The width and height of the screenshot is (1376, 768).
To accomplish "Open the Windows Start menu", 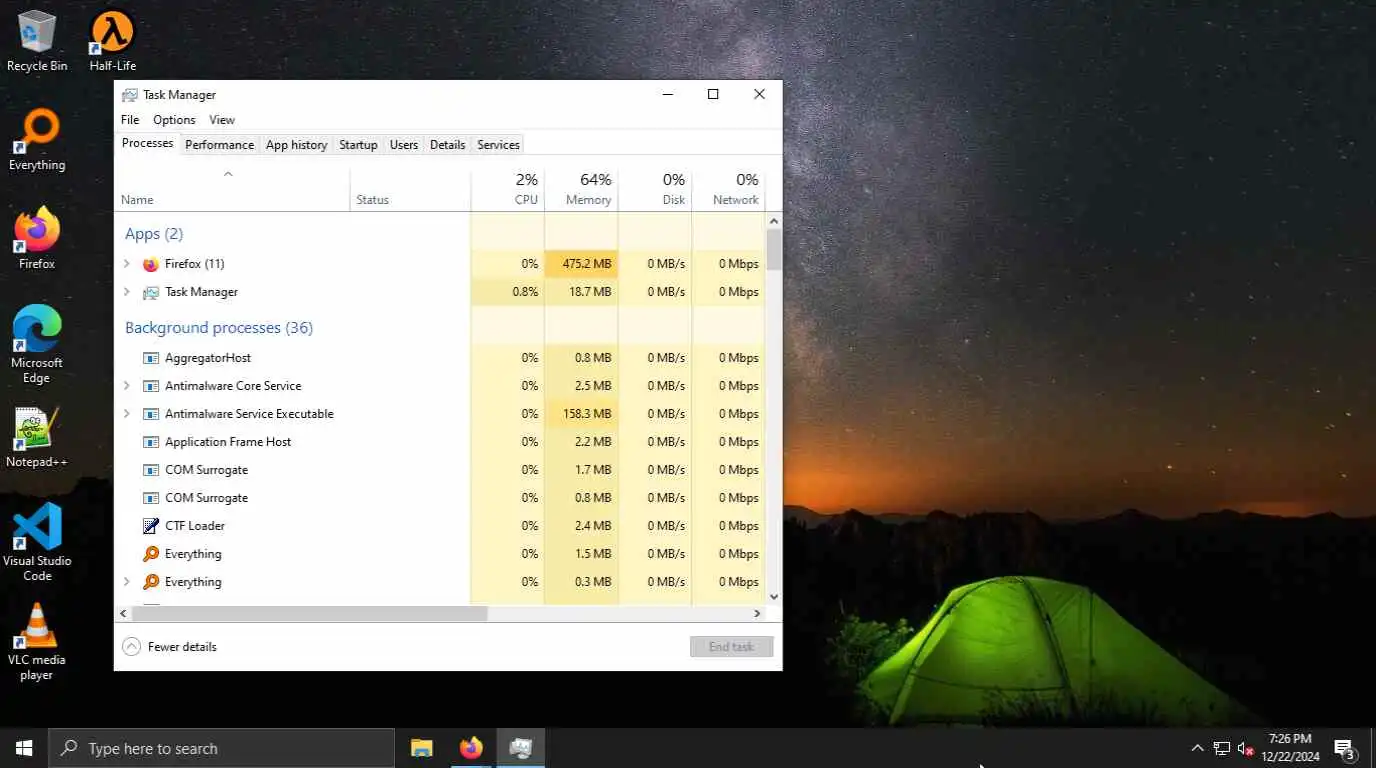I will coord(24,748).
